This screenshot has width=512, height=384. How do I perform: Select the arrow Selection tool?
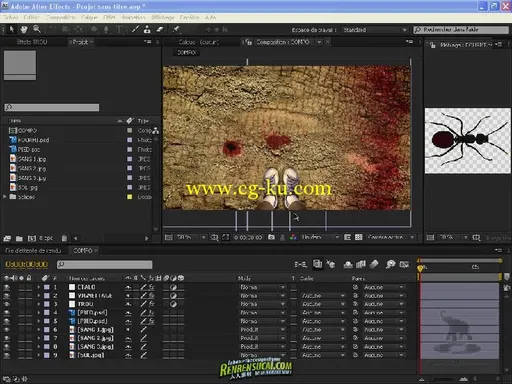point(12,29)
